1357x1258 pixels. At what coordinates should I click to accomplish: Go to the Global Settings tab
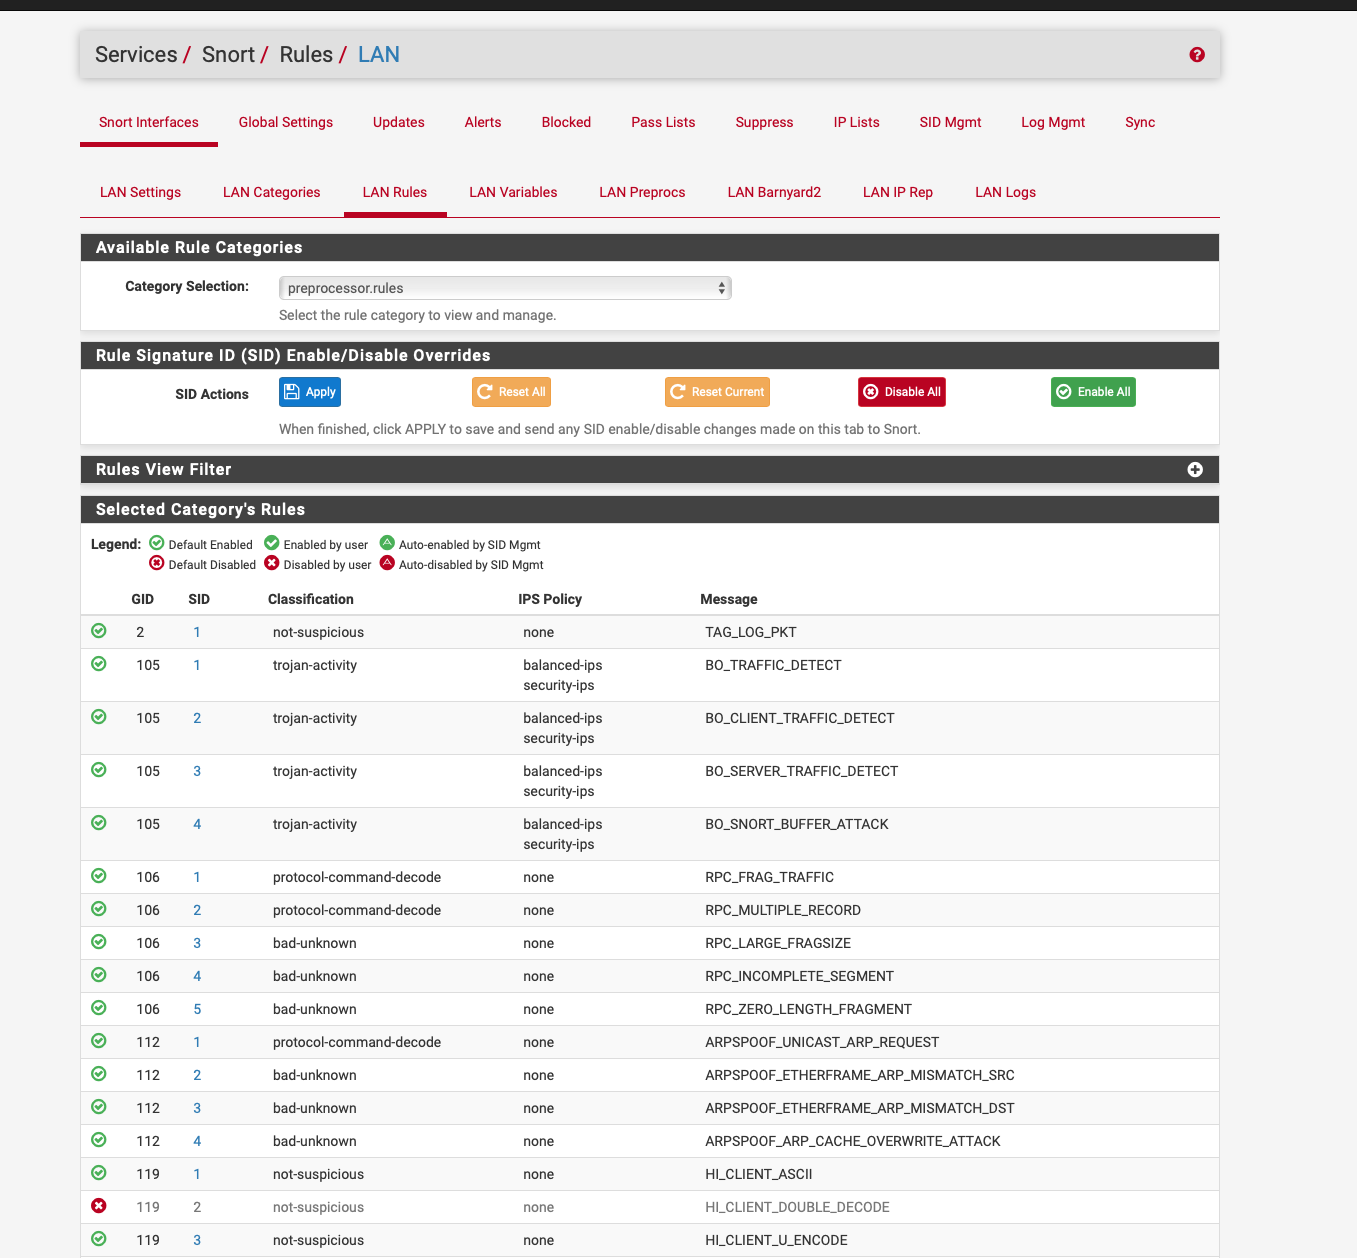(286, 122)
